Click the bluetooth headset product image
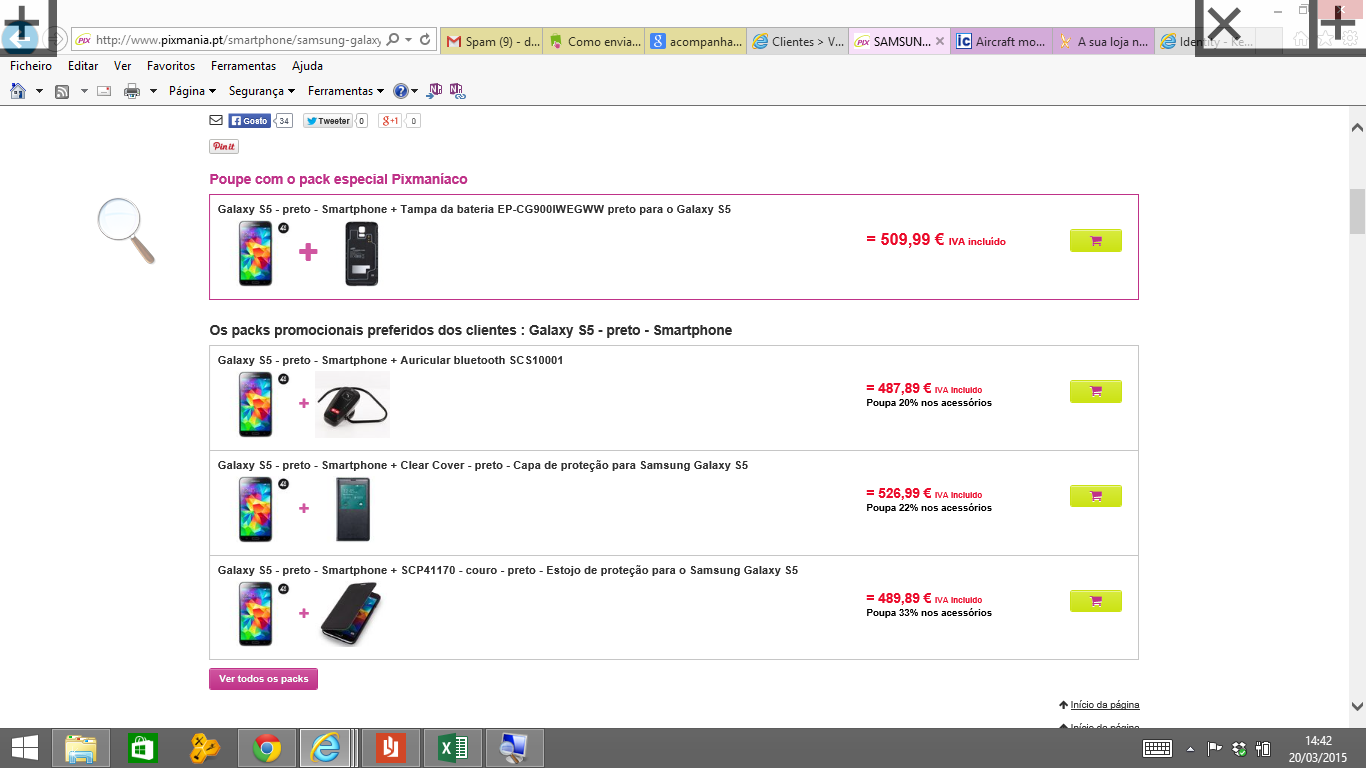Image resolution: width=1366 pixels, height=768 pixels. pyautogui.click(x=352, y=404)
